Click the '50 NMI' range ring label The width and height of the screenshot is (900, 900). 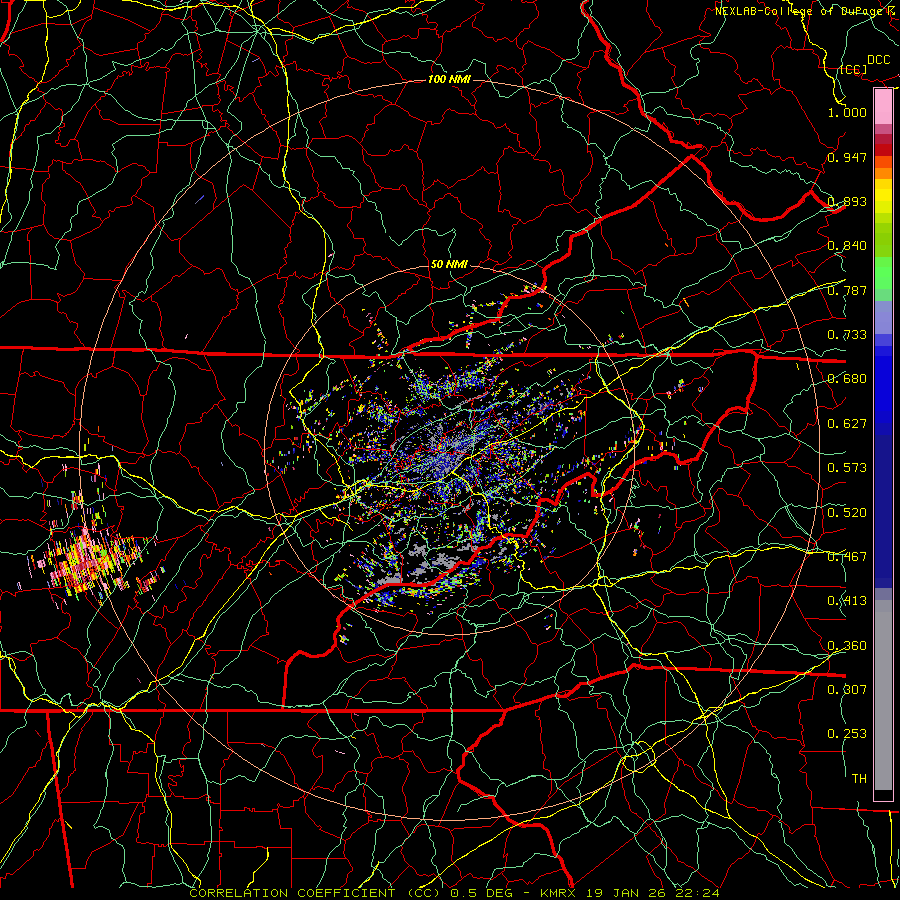coord(449,264)
